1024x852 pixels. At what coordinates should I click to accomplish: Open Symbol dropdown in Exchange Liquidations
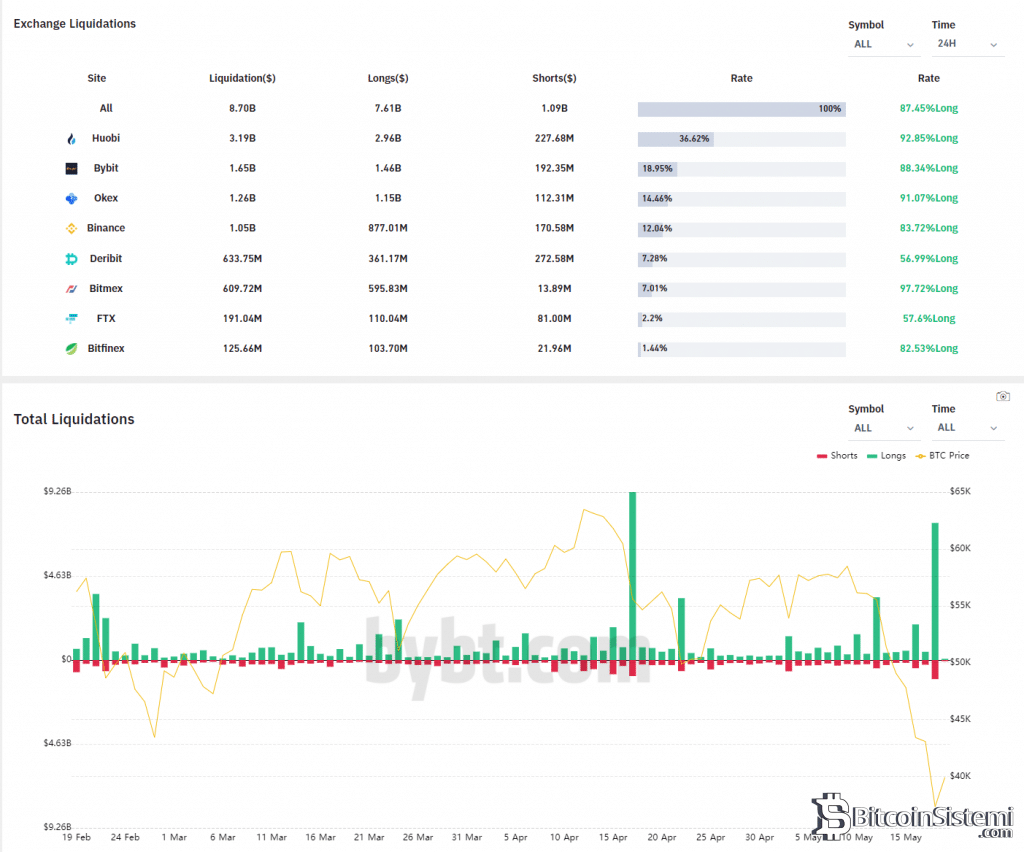pos(883,44)
